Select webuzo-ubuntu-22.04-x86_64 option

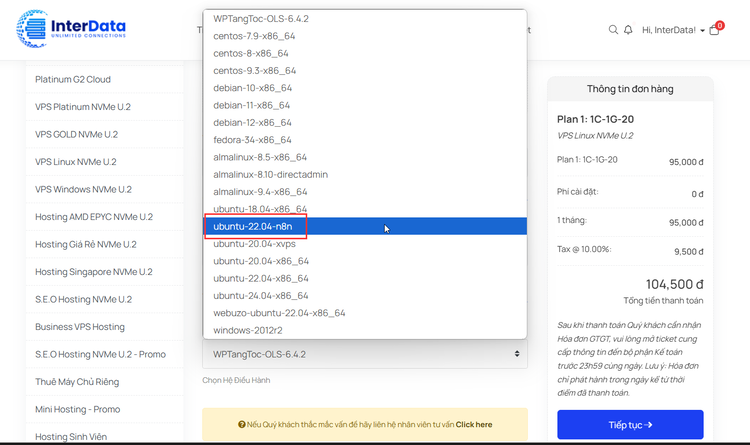364,313
